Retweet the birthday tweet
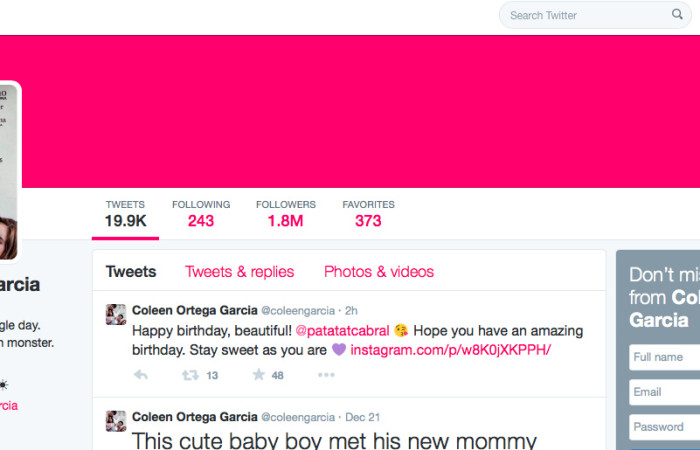Screen dimensions: 700x450 click(x=190, y=375)
